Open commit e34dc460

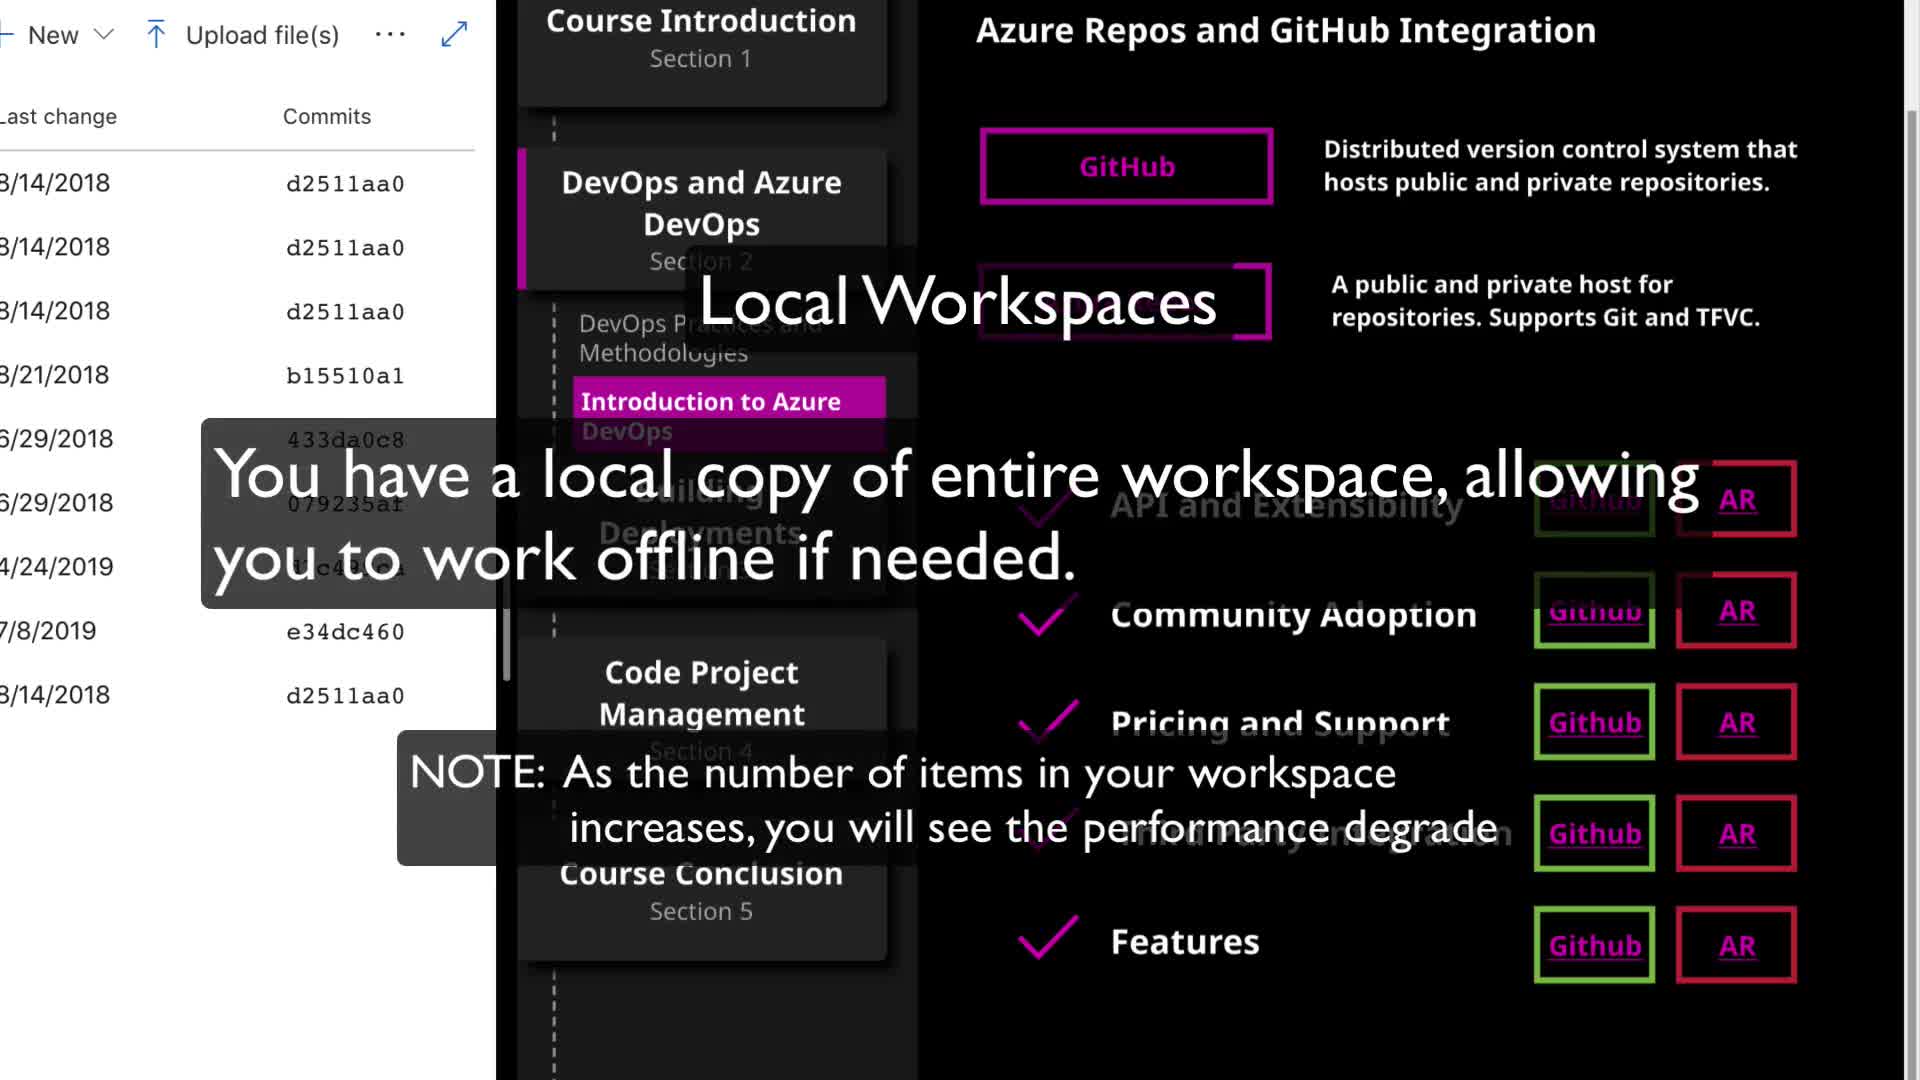345,632
